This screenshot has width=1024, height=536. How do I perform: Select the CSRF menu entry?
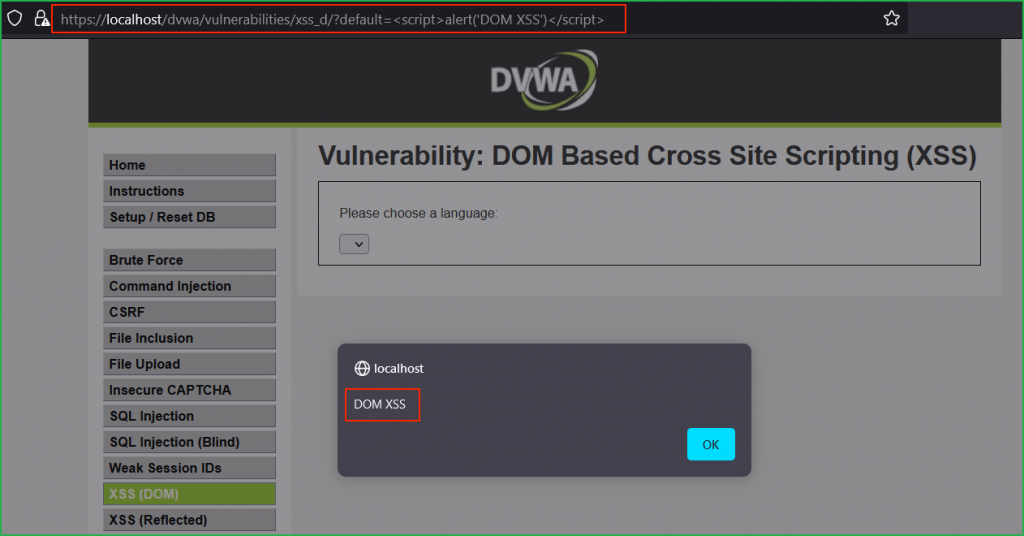(x=189, y=312)
